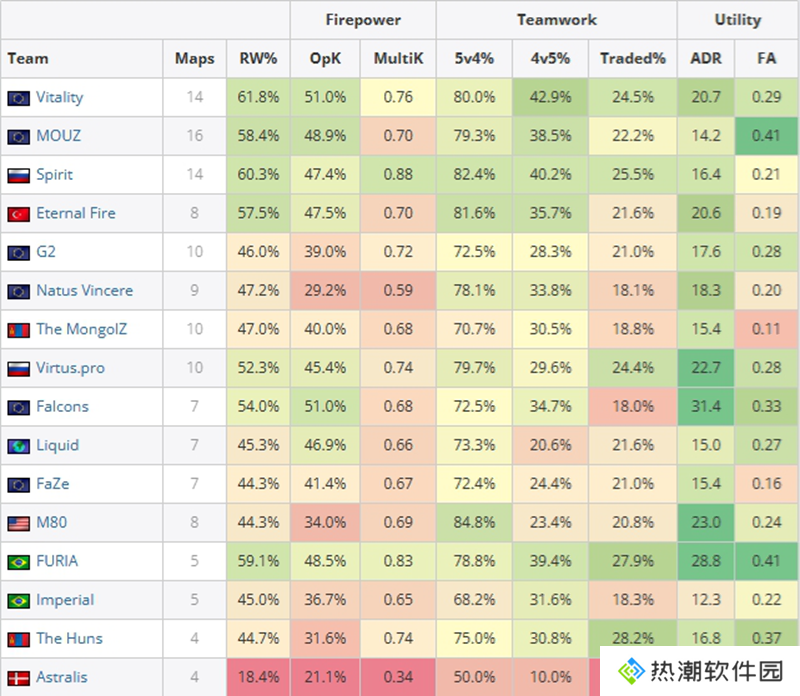
Task: Select Falcons' 31.4 ADR cell
Action: [x=706, y=407]
